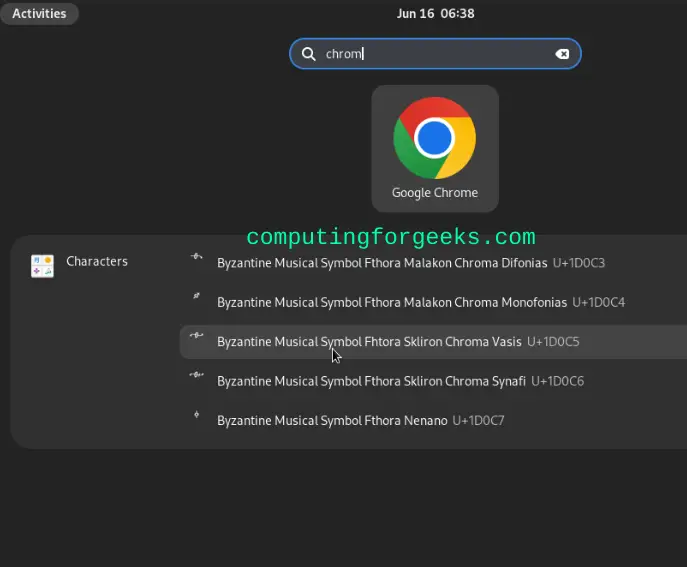Open the Characters app icon
This screenshot has width=687, height=567.
[x=42, y=266]
